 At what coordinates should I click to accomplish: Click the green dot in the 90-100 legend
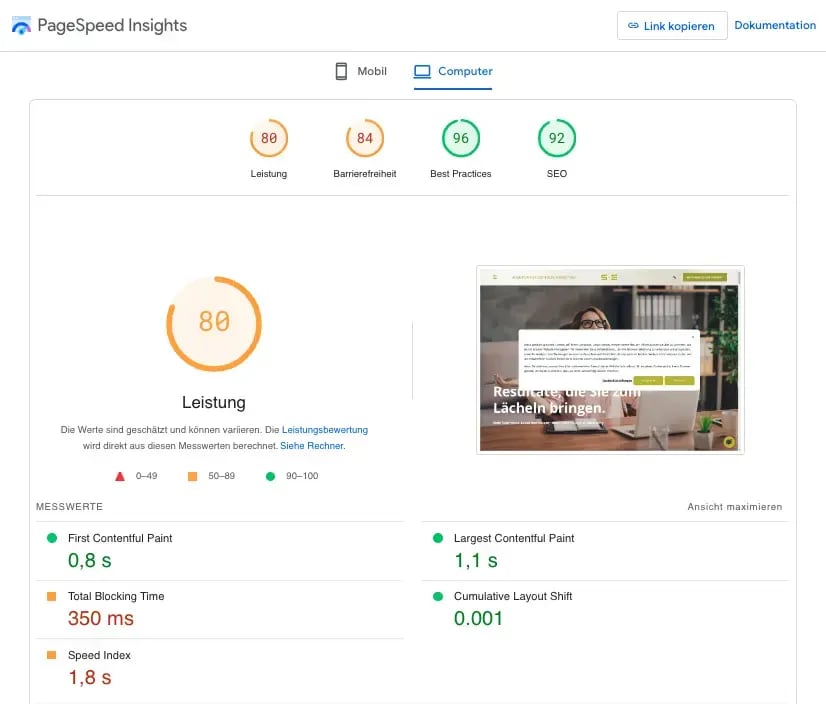click(269, 476)
